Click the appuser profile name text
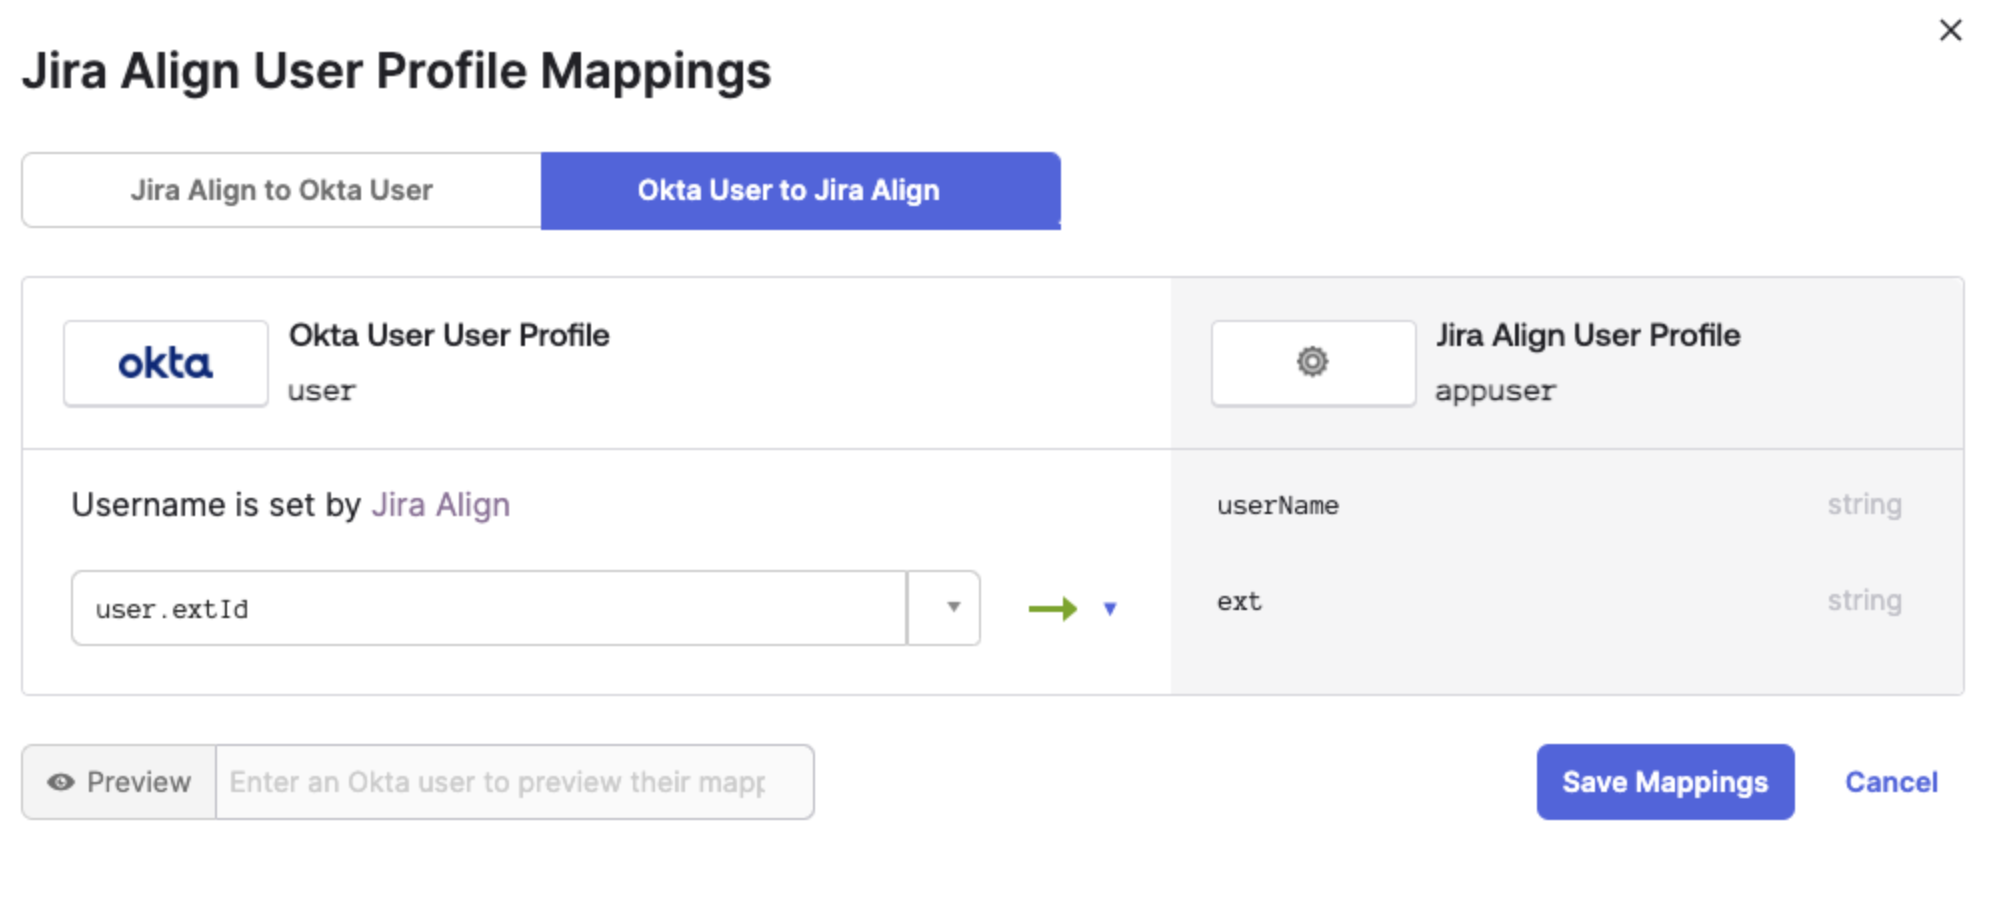 [x=1495, y=391]
